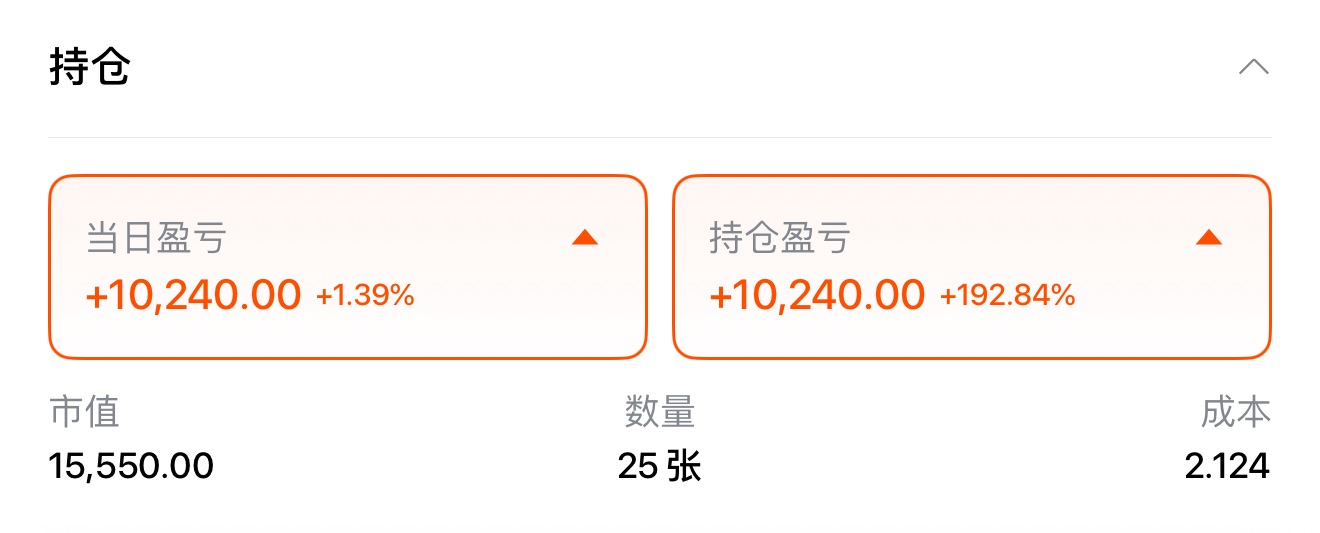Click the orange triangle in 当日盈亏 card
Image resolution: width=1320 pixels, height=533 pixels.
585,237
